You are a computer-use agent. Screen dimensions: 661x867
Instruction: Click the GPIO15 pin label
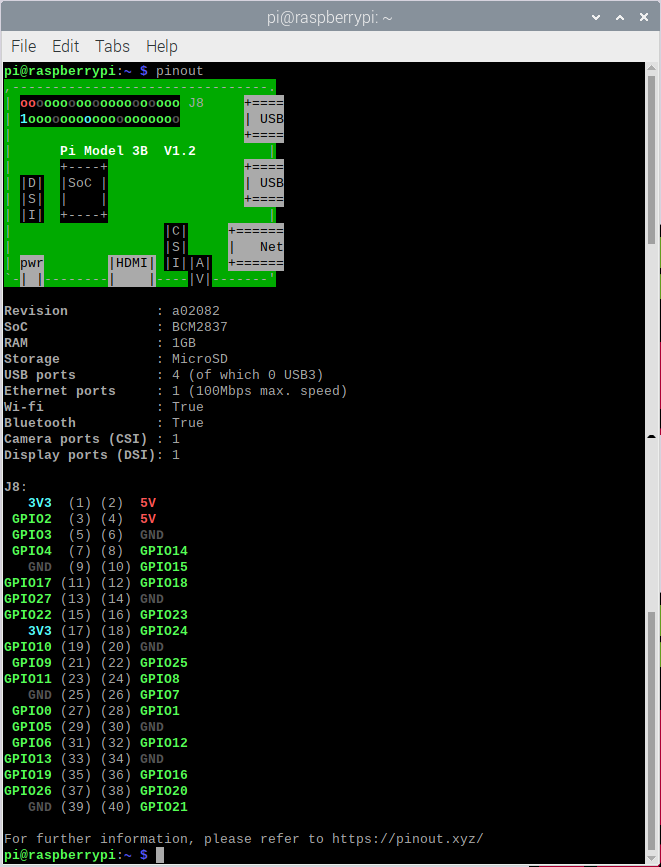click(164, 567)
